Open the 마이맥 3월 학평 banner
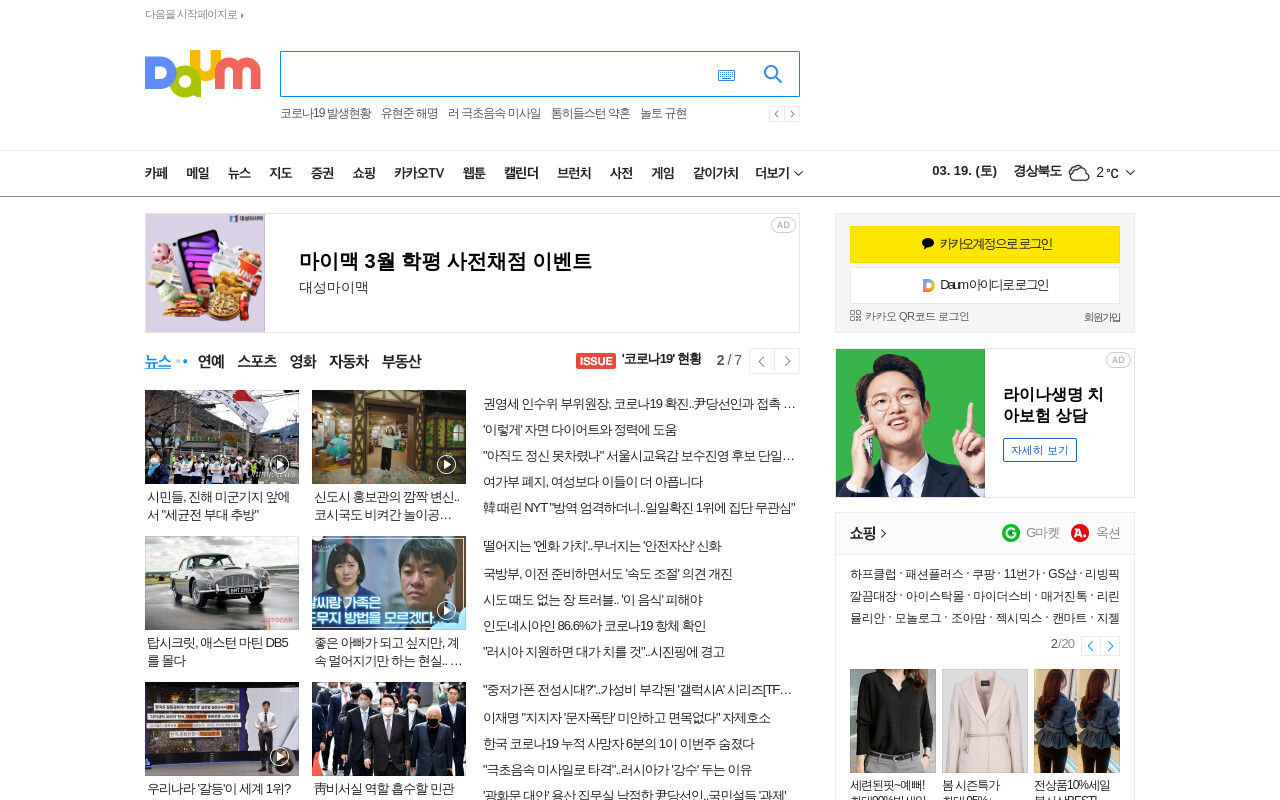This screenshot has width=1280, height=800. point(472,273)
